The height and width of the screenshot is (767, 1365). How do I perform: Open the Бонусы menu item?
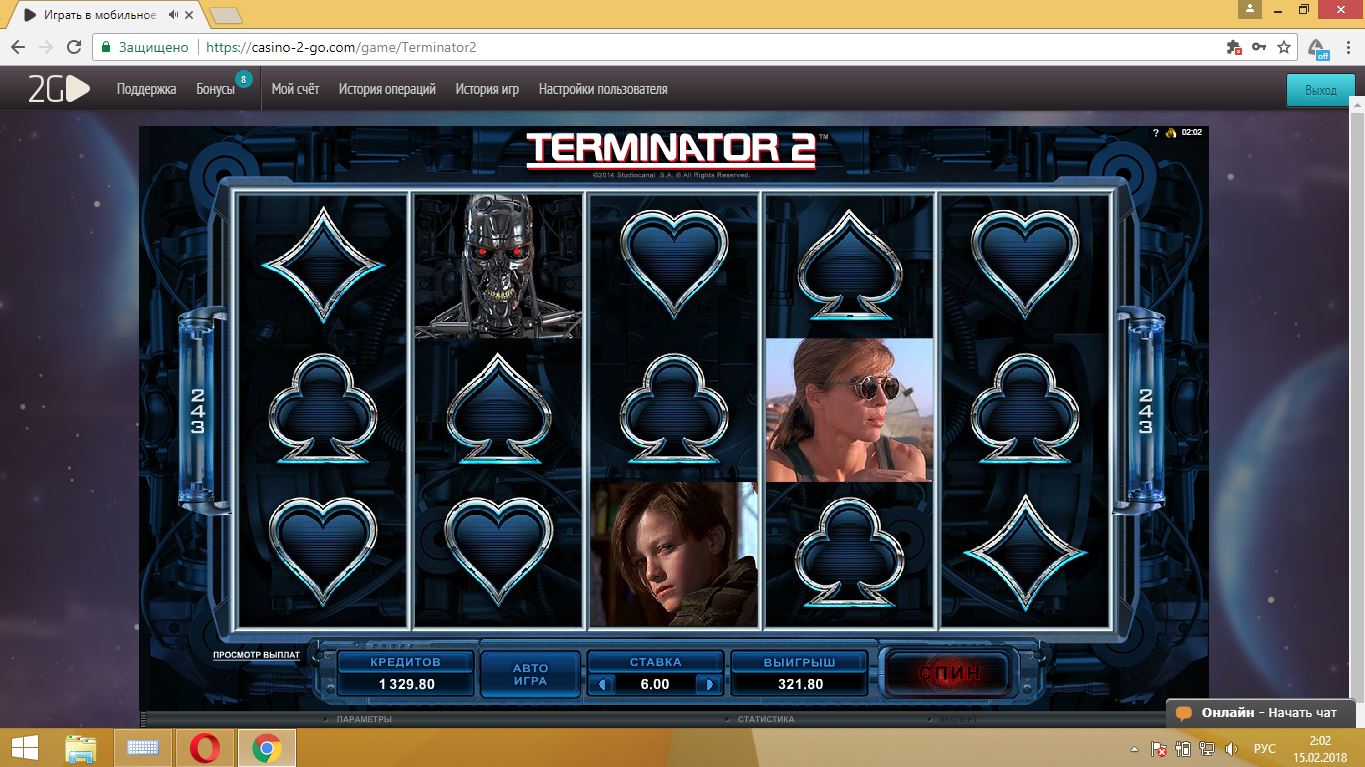pyautogui.click(x=215, y=89)
